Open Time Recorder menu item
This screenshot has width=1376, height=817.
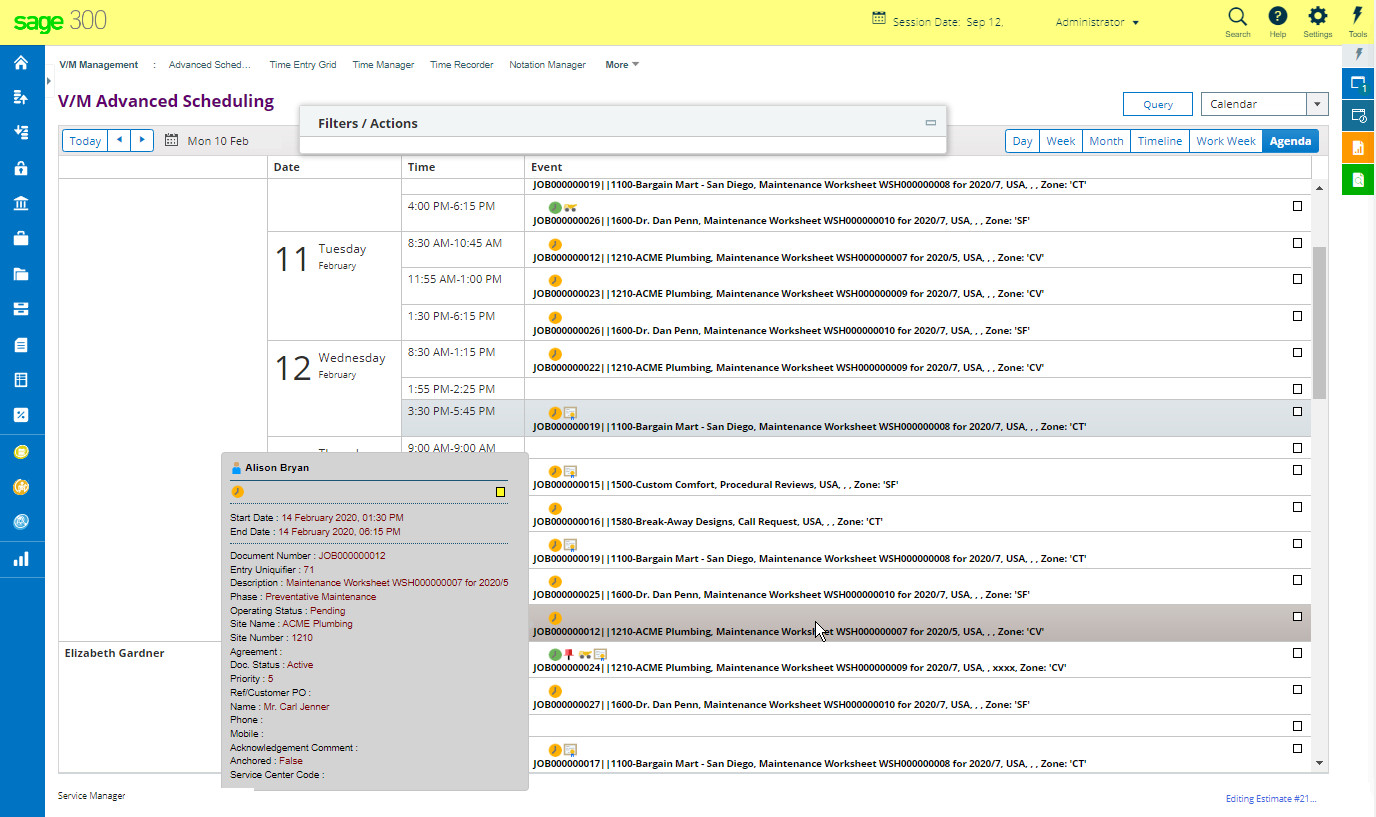(462, 65)
